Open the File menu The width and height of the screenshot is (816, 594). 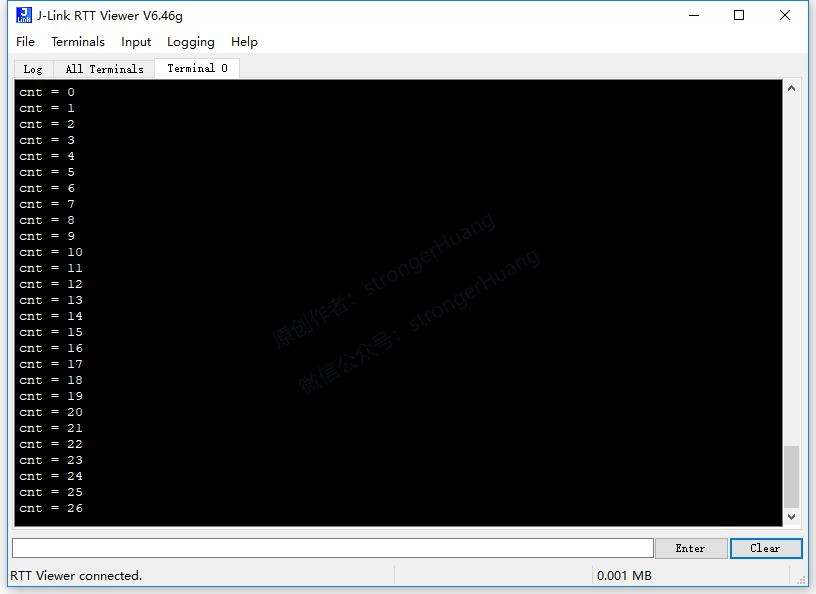(26, 42)
